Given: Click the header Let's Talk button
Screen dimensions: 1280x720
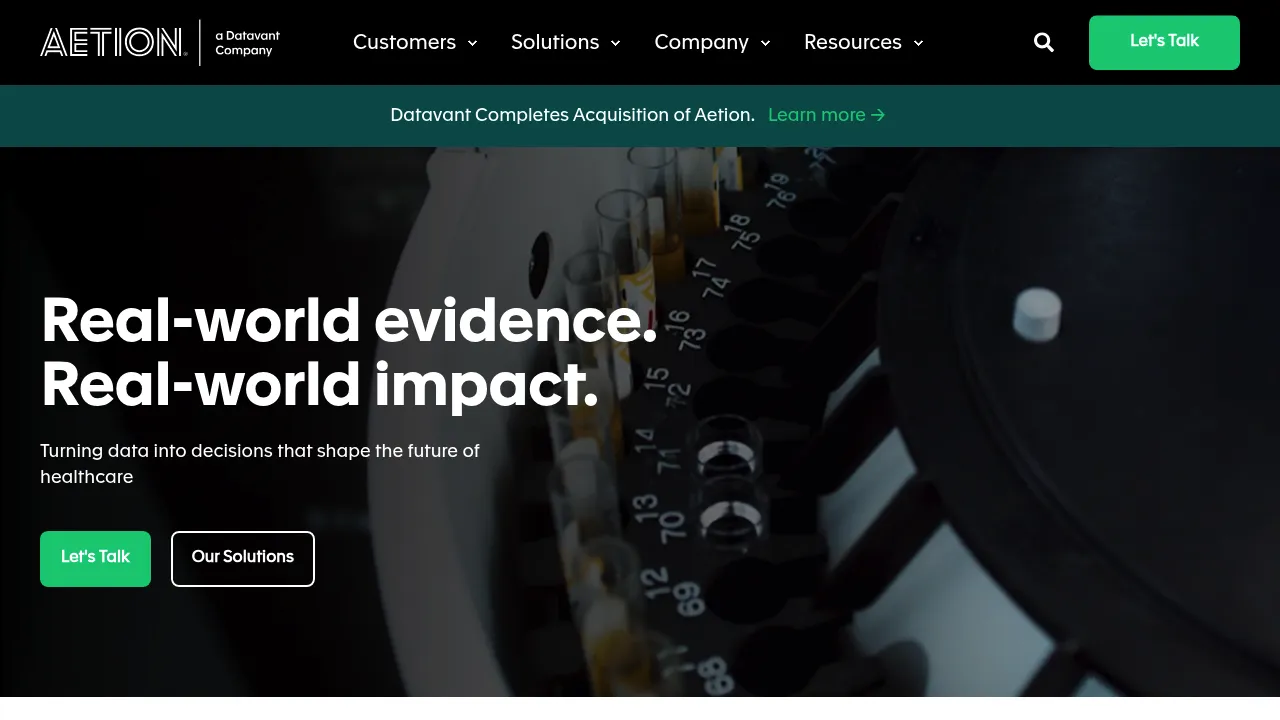Looking at the screenshot, I should [x=1164, y=42].
